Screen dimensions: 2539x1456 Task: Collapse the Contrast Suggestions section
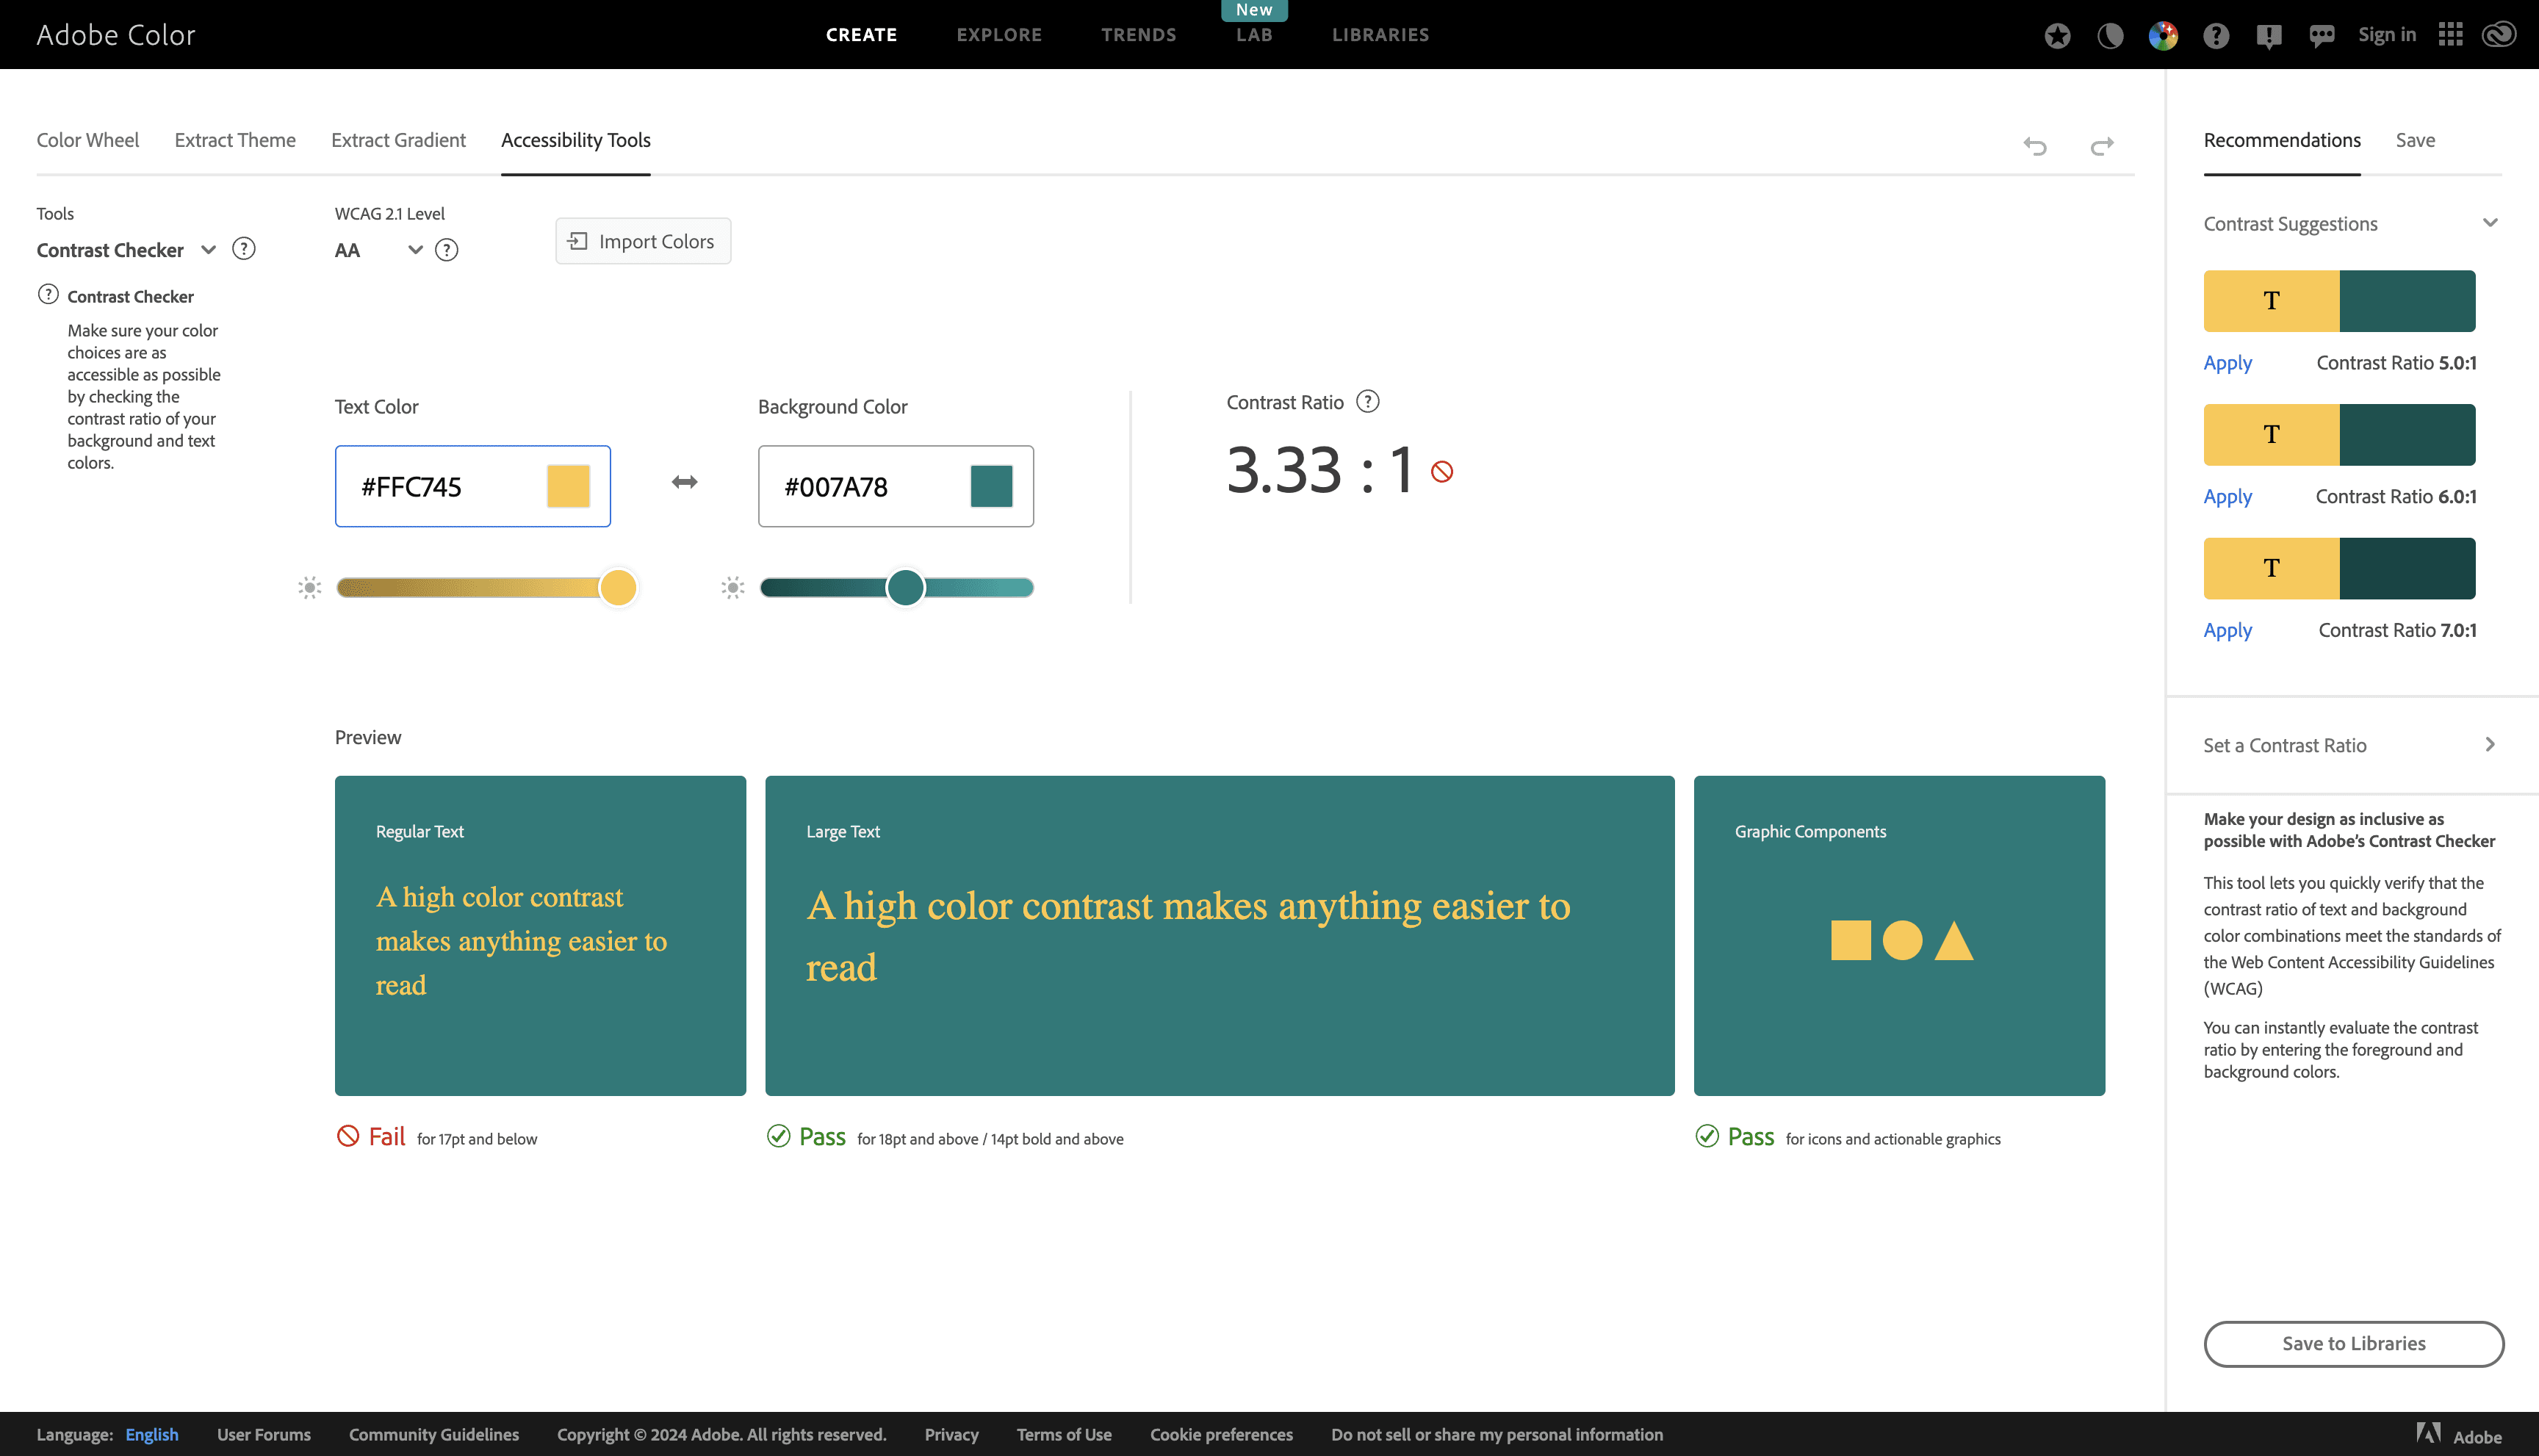pyautogui.click(x=2490, y=223)
